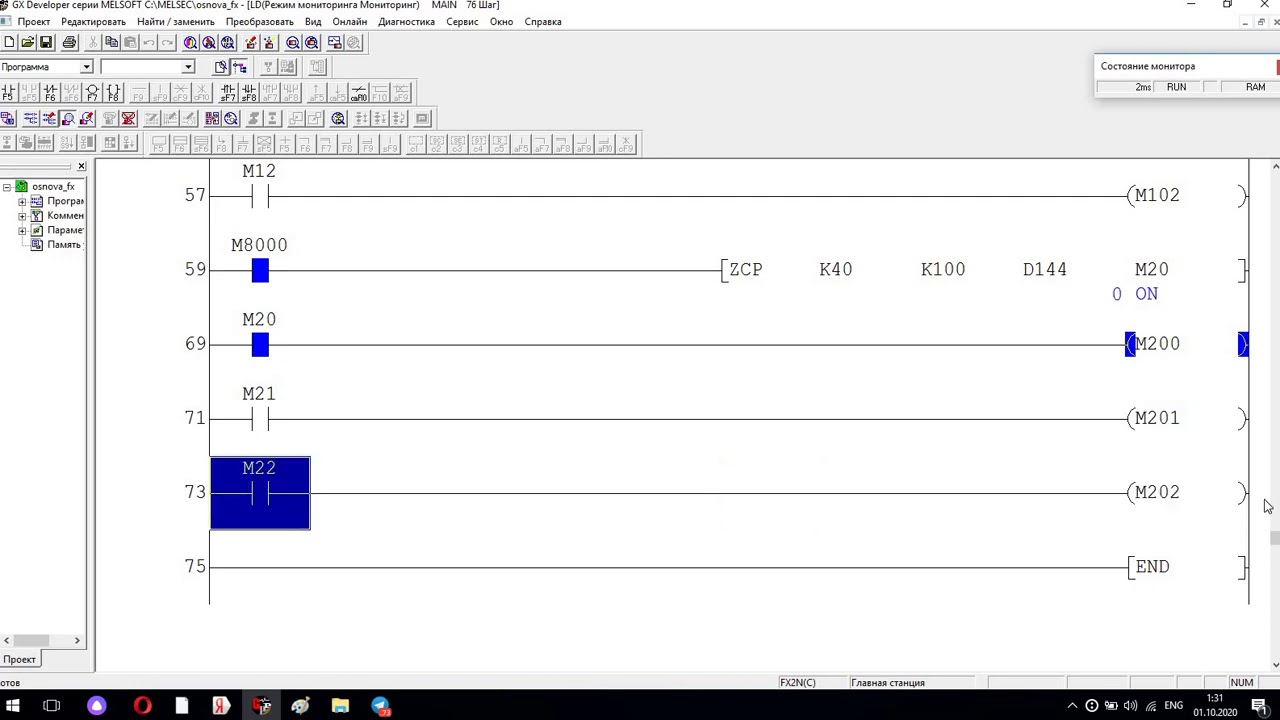
Task: Open the Редактировать menu
Action: (93, 21)
